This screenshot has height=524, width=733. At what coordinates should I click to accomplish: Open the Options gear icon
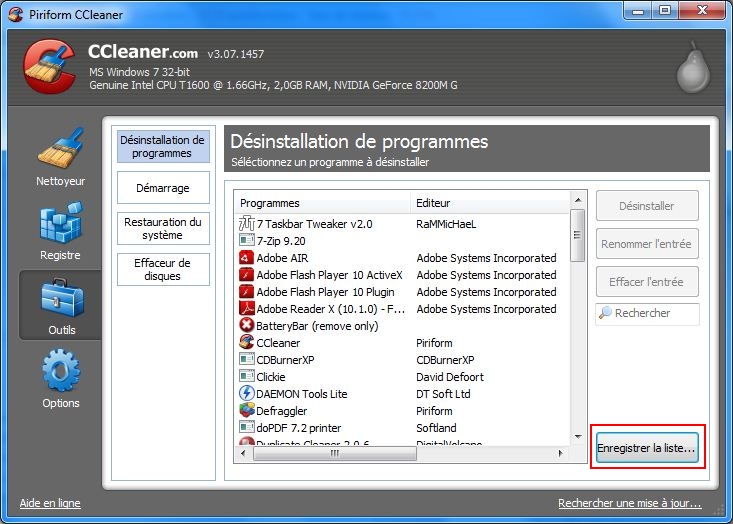click(x=61, y=370)
